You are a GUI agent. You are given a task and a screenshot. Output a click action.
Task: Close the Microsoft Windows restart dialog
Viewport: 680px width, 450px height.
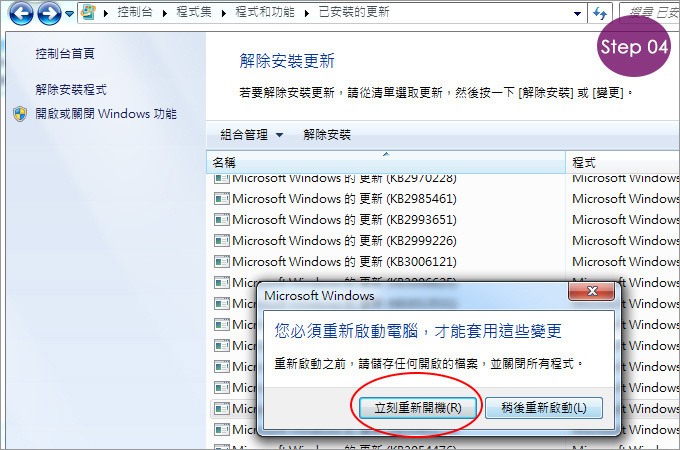[592, 291]
